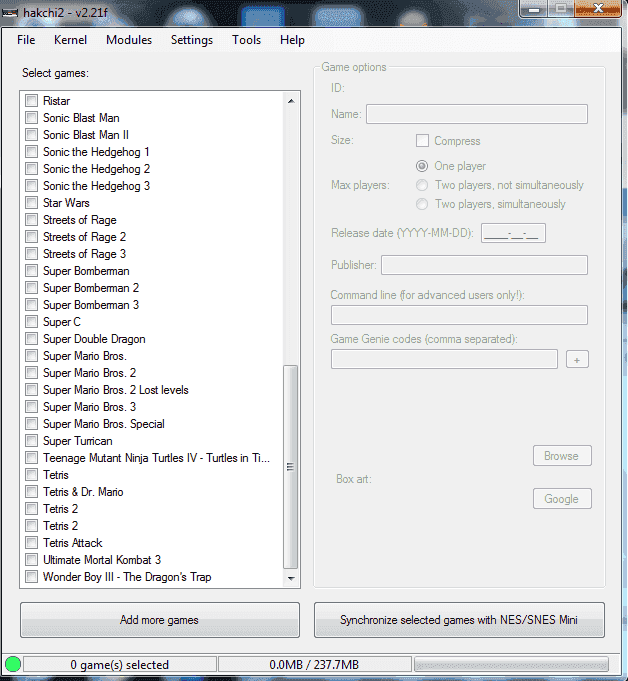Image resolution: width=628 pixels, height=681 pixels.
Task: Click the Google box art button
Action: click(562, 499)
